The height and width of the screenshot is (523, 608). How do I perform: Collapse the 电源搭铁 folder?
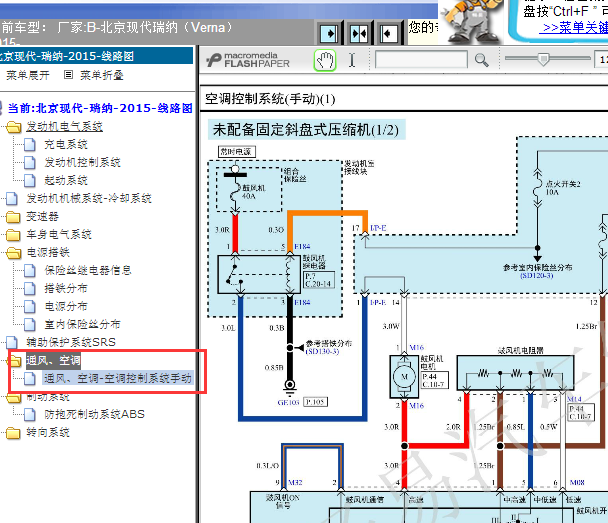tap(14, 253)
